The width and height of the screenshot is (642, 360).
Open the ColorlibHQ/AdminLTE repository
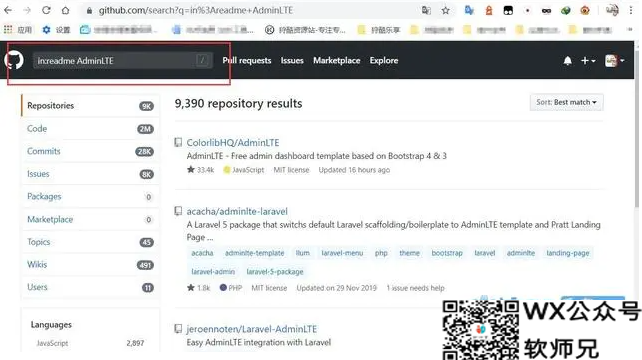(x=233, y=143)
